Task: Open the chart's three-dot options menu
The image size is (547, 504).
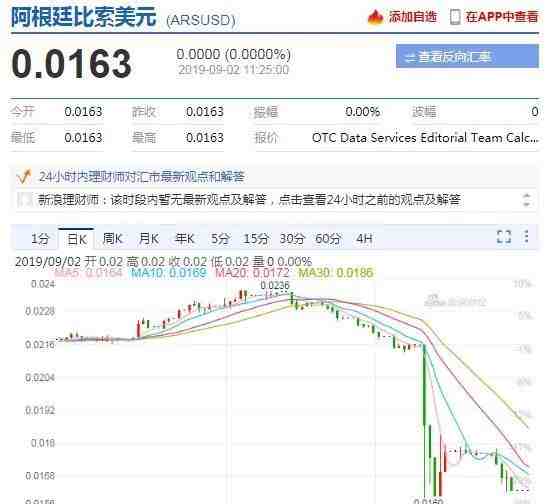Action: click(x=526, y=237)
